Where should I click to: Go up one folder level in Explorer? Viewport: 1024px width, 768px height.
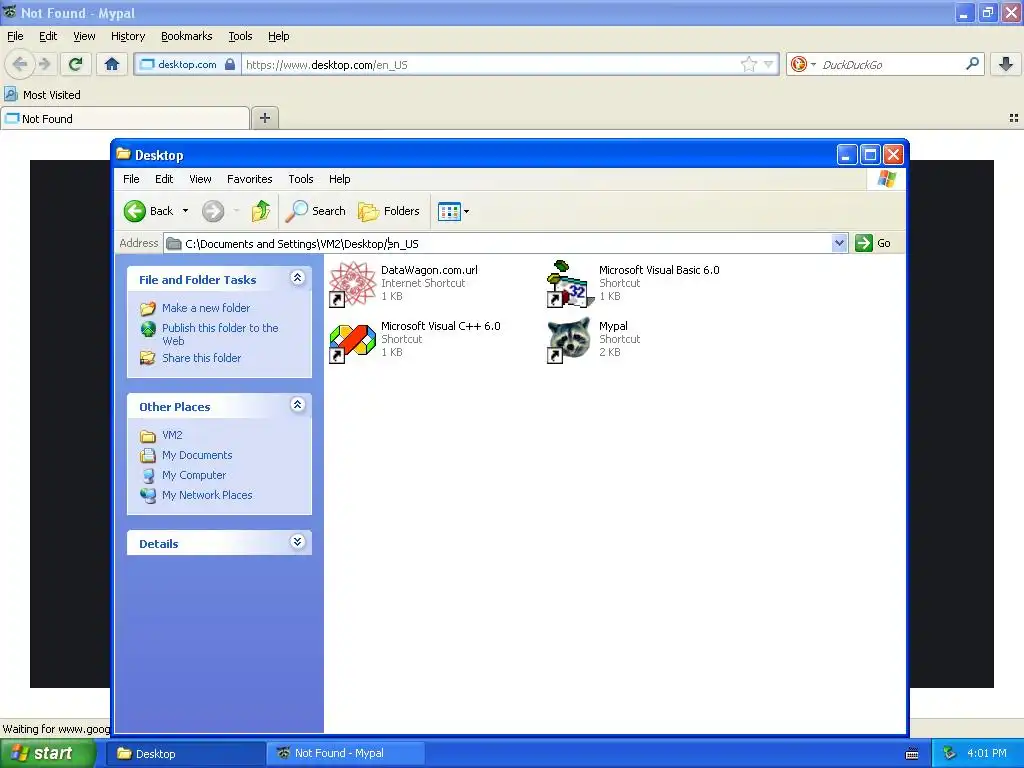[x=261, y=211]
